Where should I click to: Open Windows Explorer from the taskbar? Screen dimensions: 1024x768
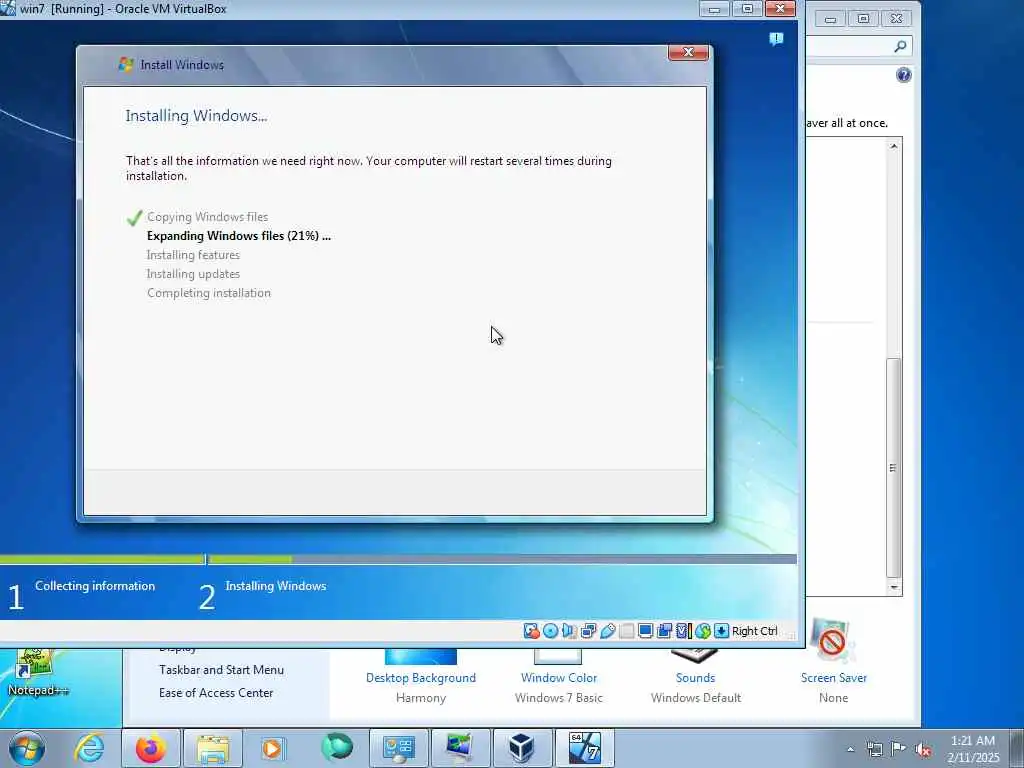tap(212, 748)
